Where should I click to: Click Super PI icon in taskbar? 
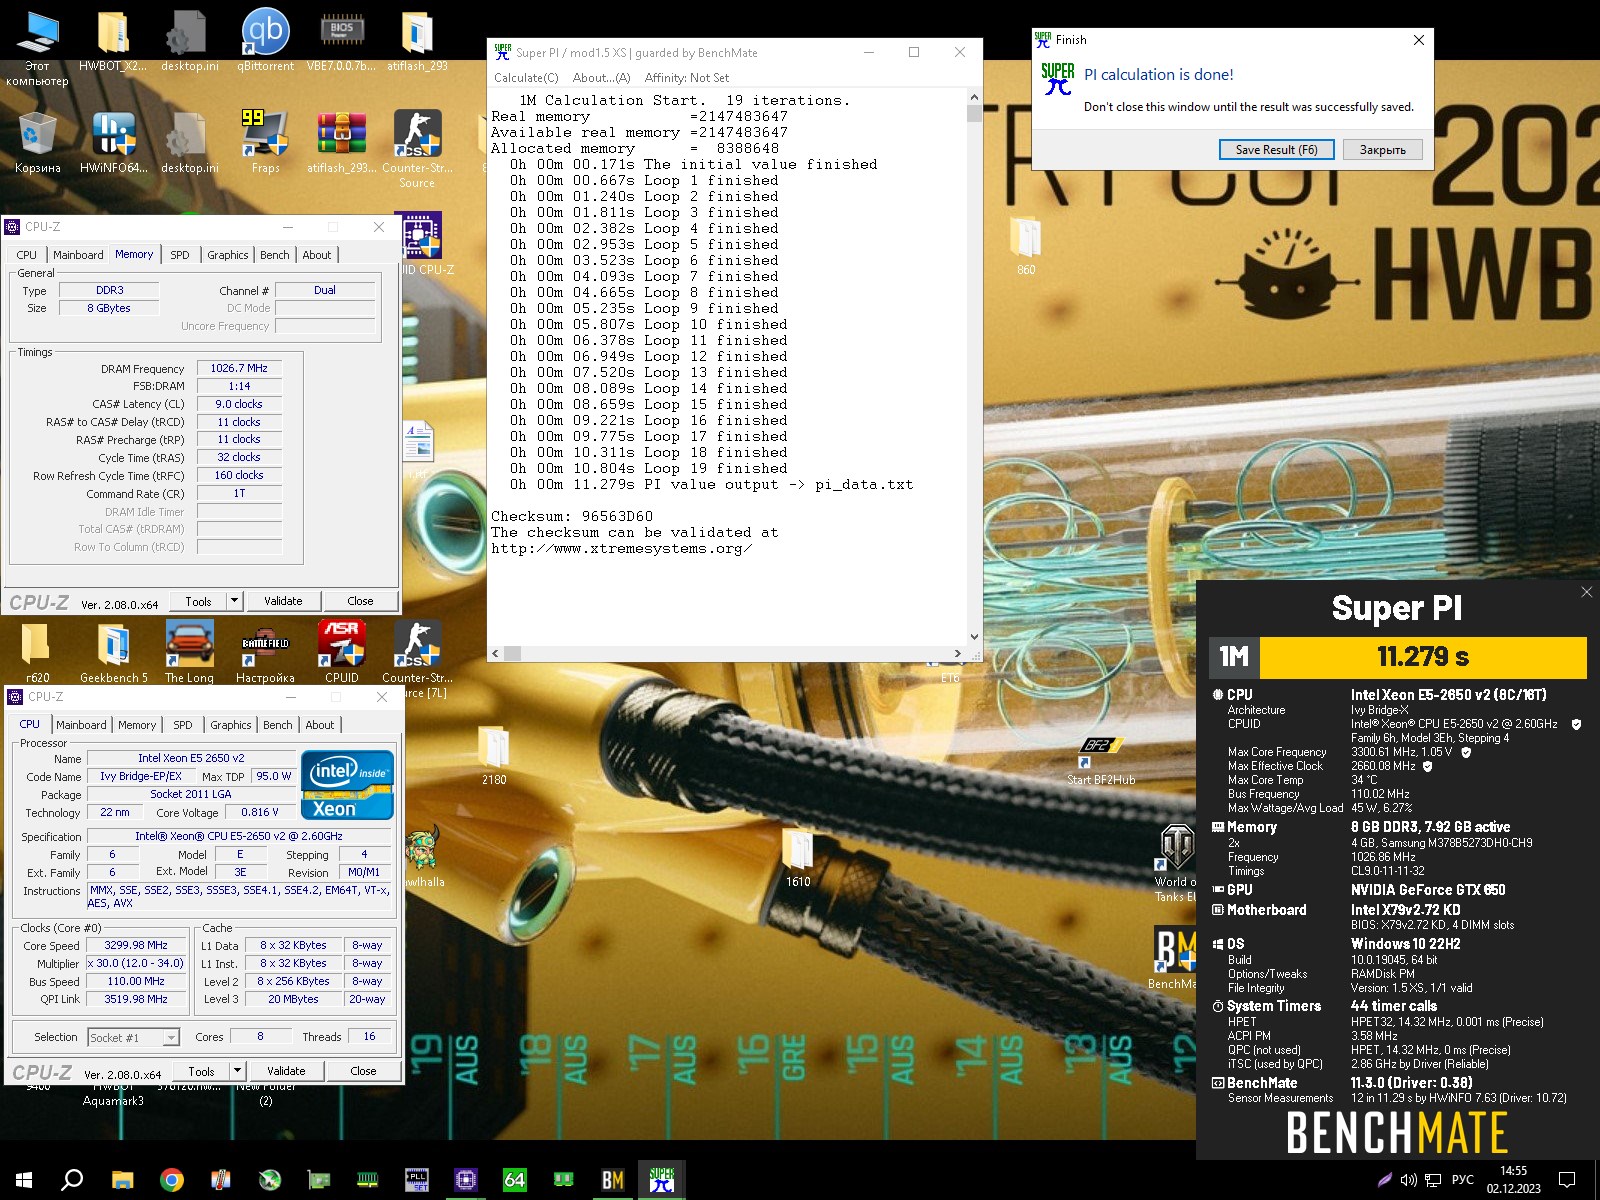(661, 1180)
